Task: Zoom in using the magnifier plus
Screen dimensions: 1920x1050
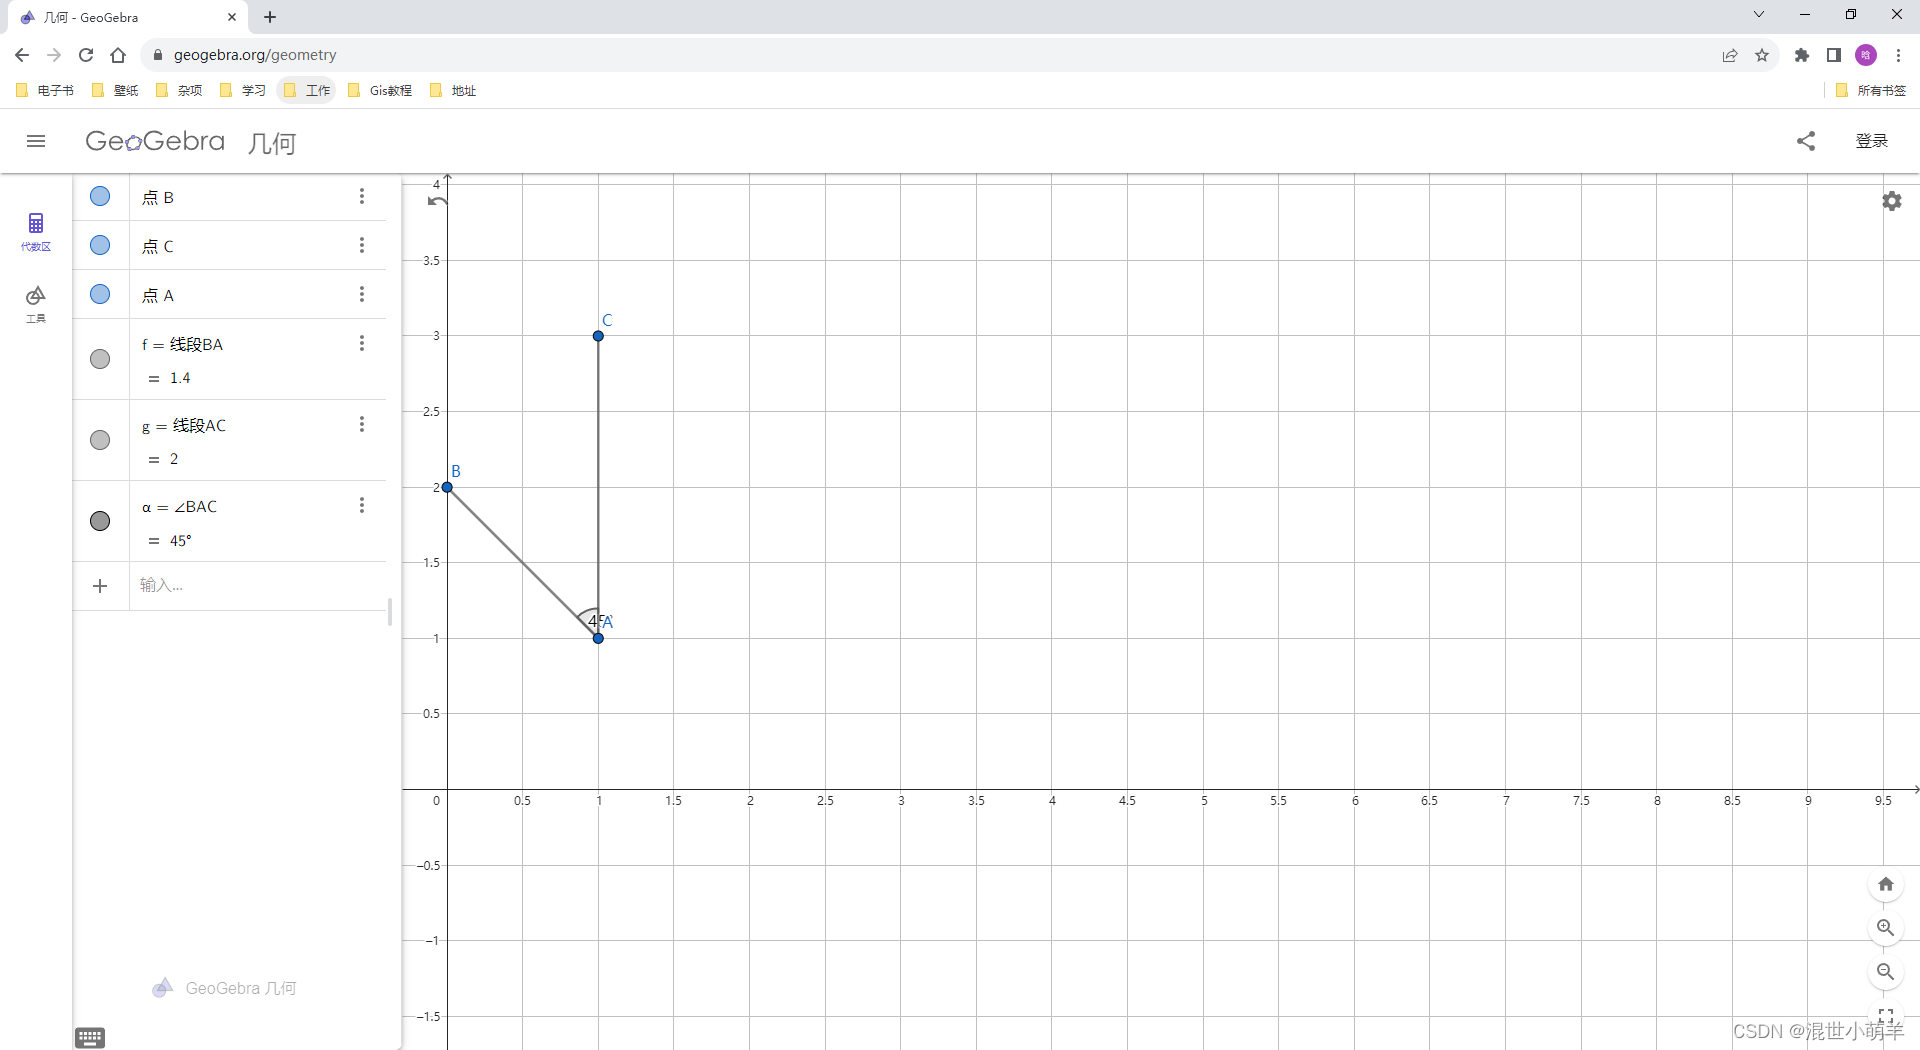Action: (1886, 928)
